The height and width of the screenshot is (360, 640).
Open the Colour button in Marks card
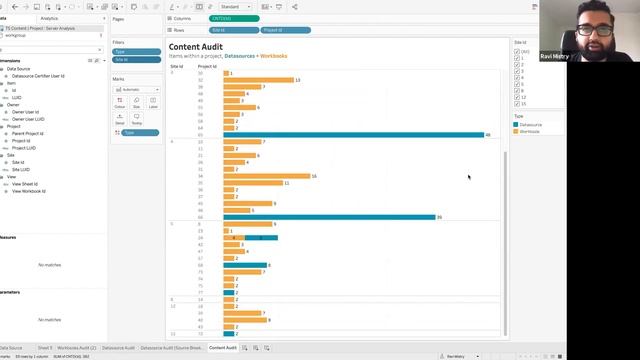coord(120,102)
